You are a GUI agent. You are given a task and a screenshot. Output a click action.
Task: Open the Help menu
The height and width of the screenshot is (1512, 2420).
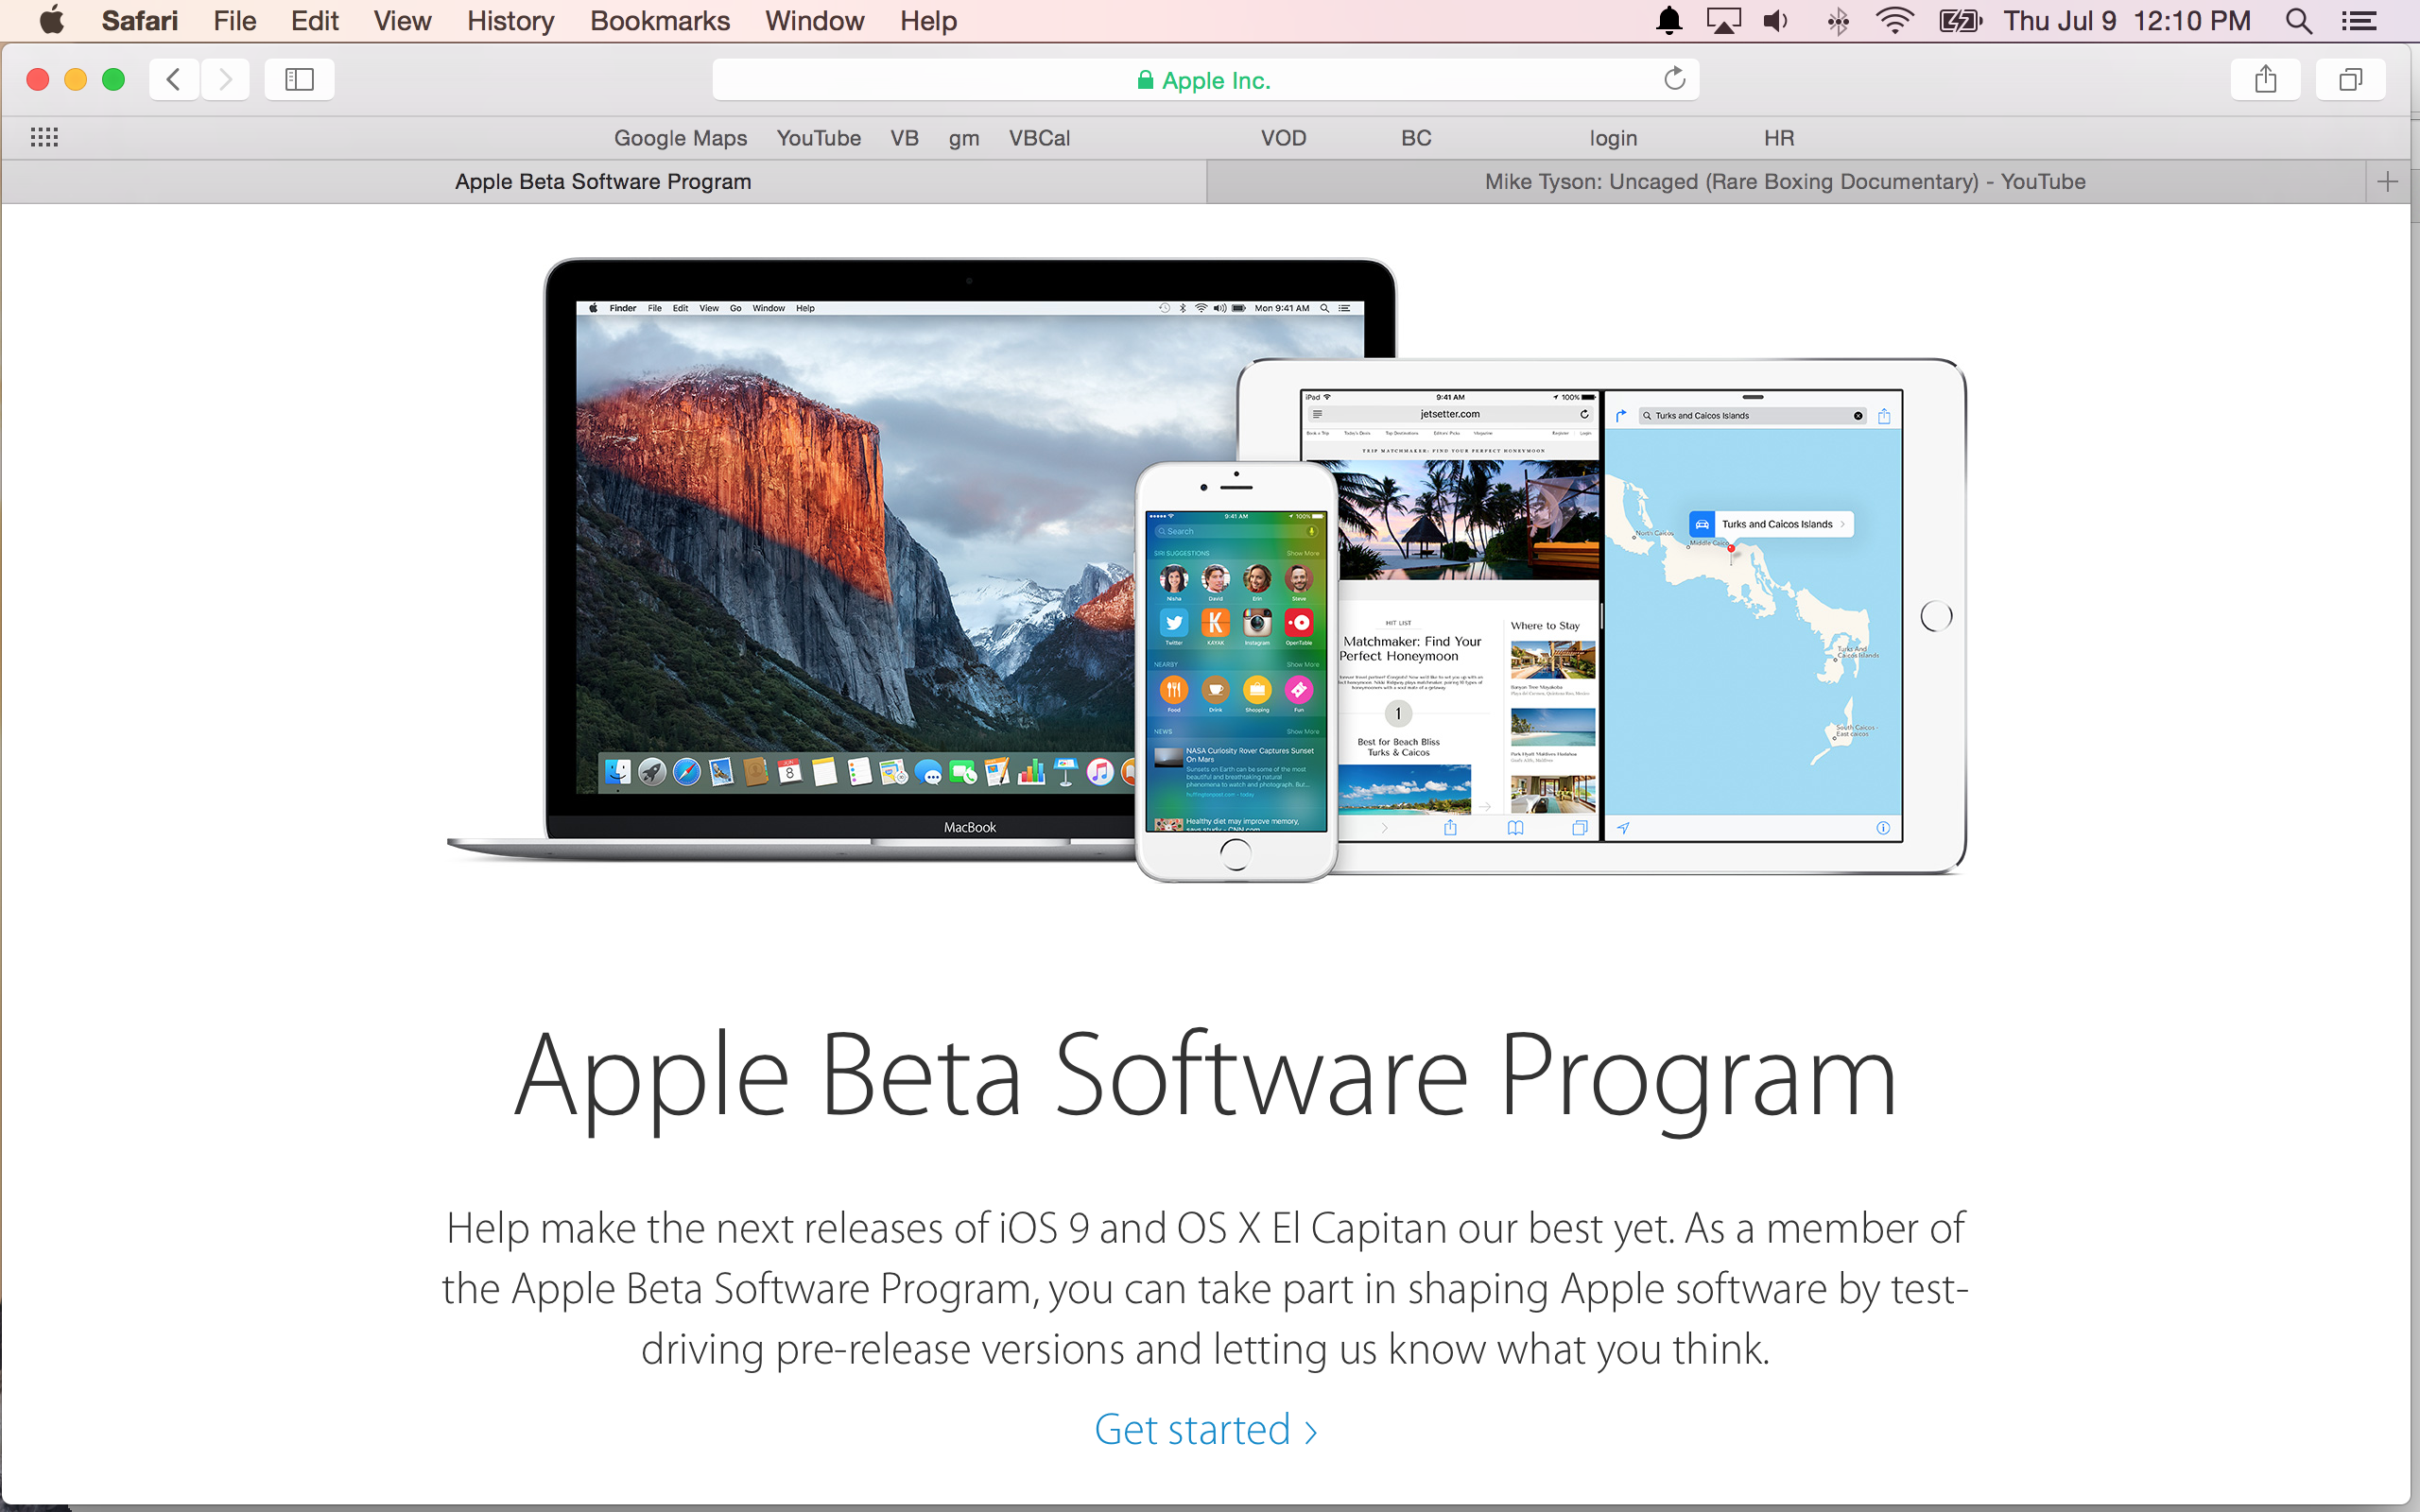click(x=928, y=21)
